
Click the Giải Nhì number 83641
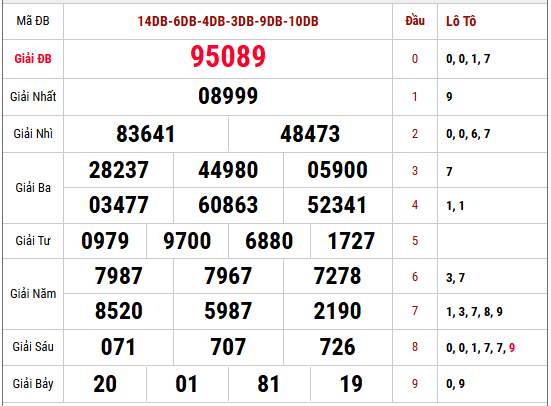145,134
